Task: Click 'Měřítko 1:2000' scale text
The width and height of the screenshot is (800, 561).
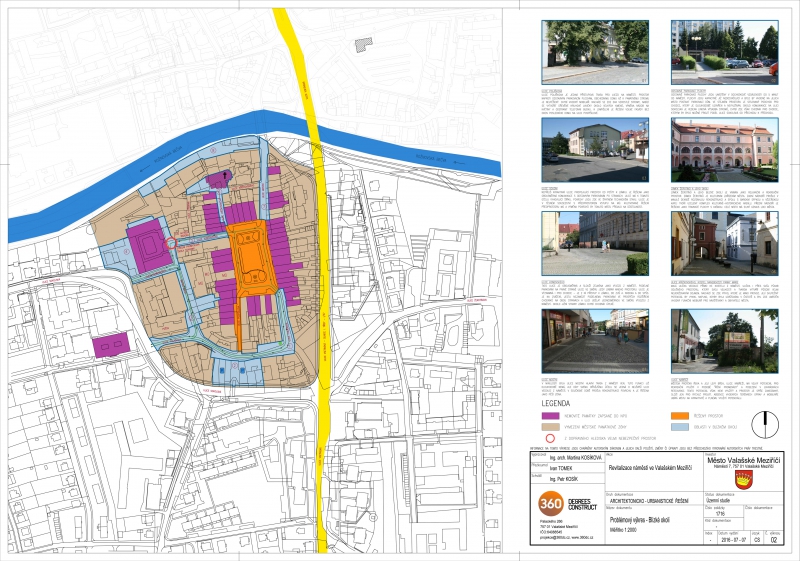Action: pyautogui.click(x=621, y=529)
